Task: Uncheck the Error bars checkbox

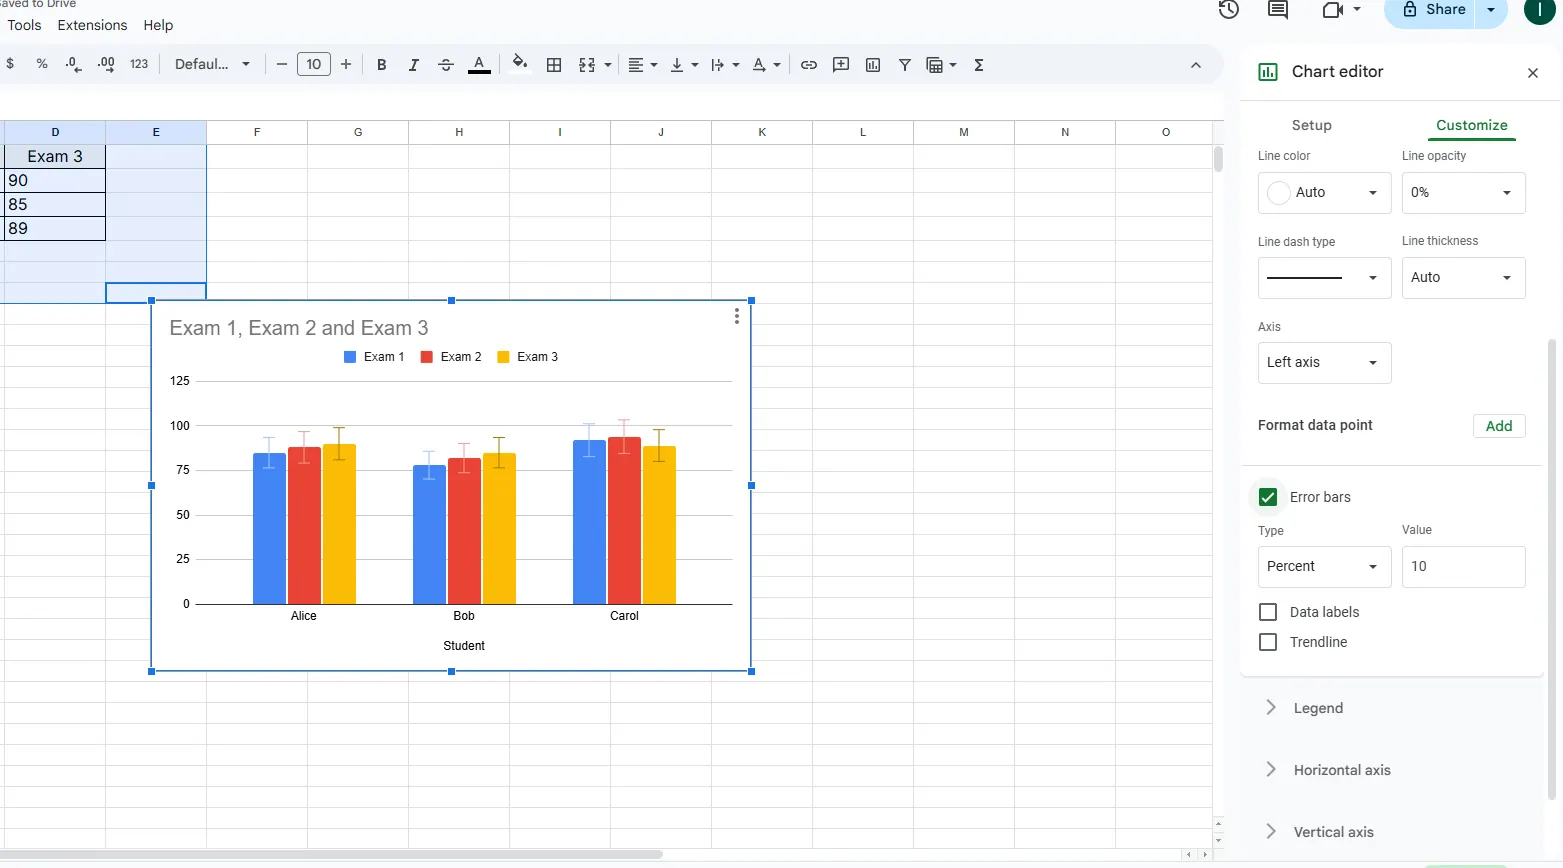Action: point(1268,497)
